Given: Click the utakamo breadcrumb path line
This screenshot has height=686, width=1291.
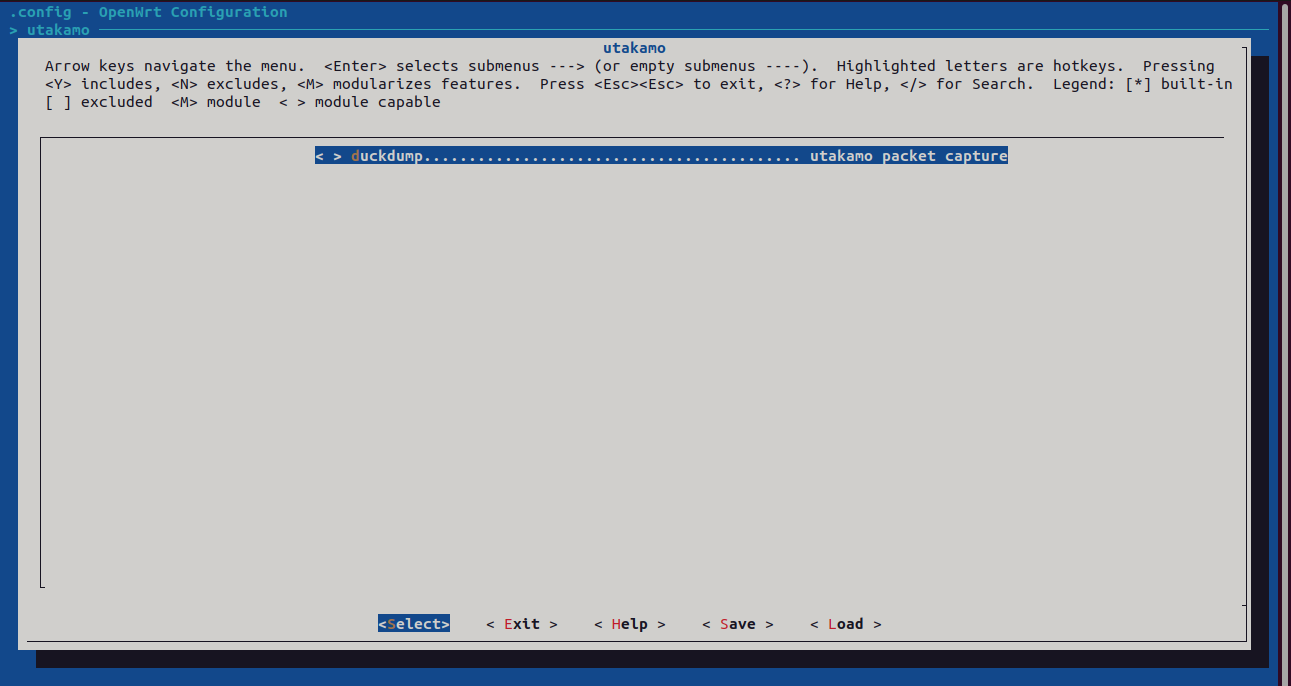Looking at the screenshot, I should 50,30.
